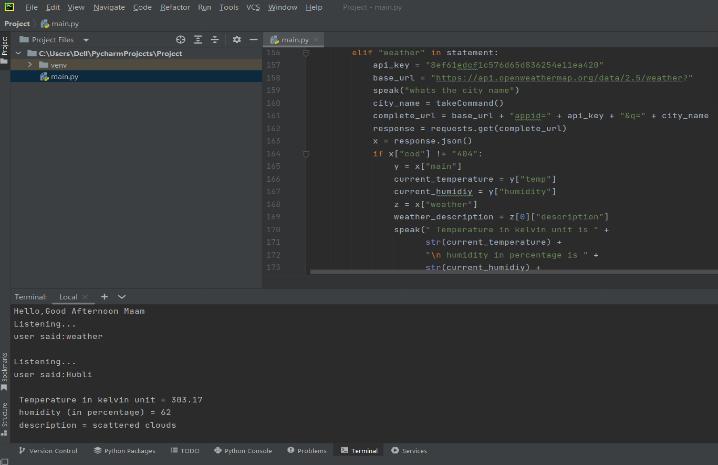The height and width of the screenshot is (465, 718).
Task: Collapse the PycharmProjects\Project root node
Action: 18,53
